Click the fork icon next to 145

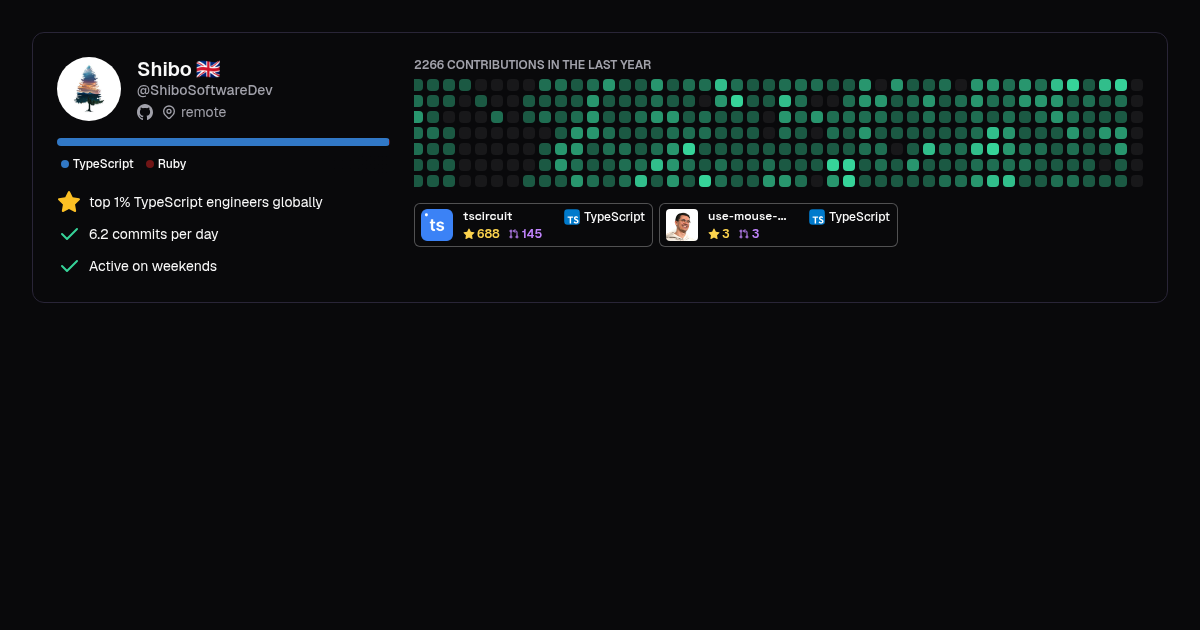(x=514, y=234)
